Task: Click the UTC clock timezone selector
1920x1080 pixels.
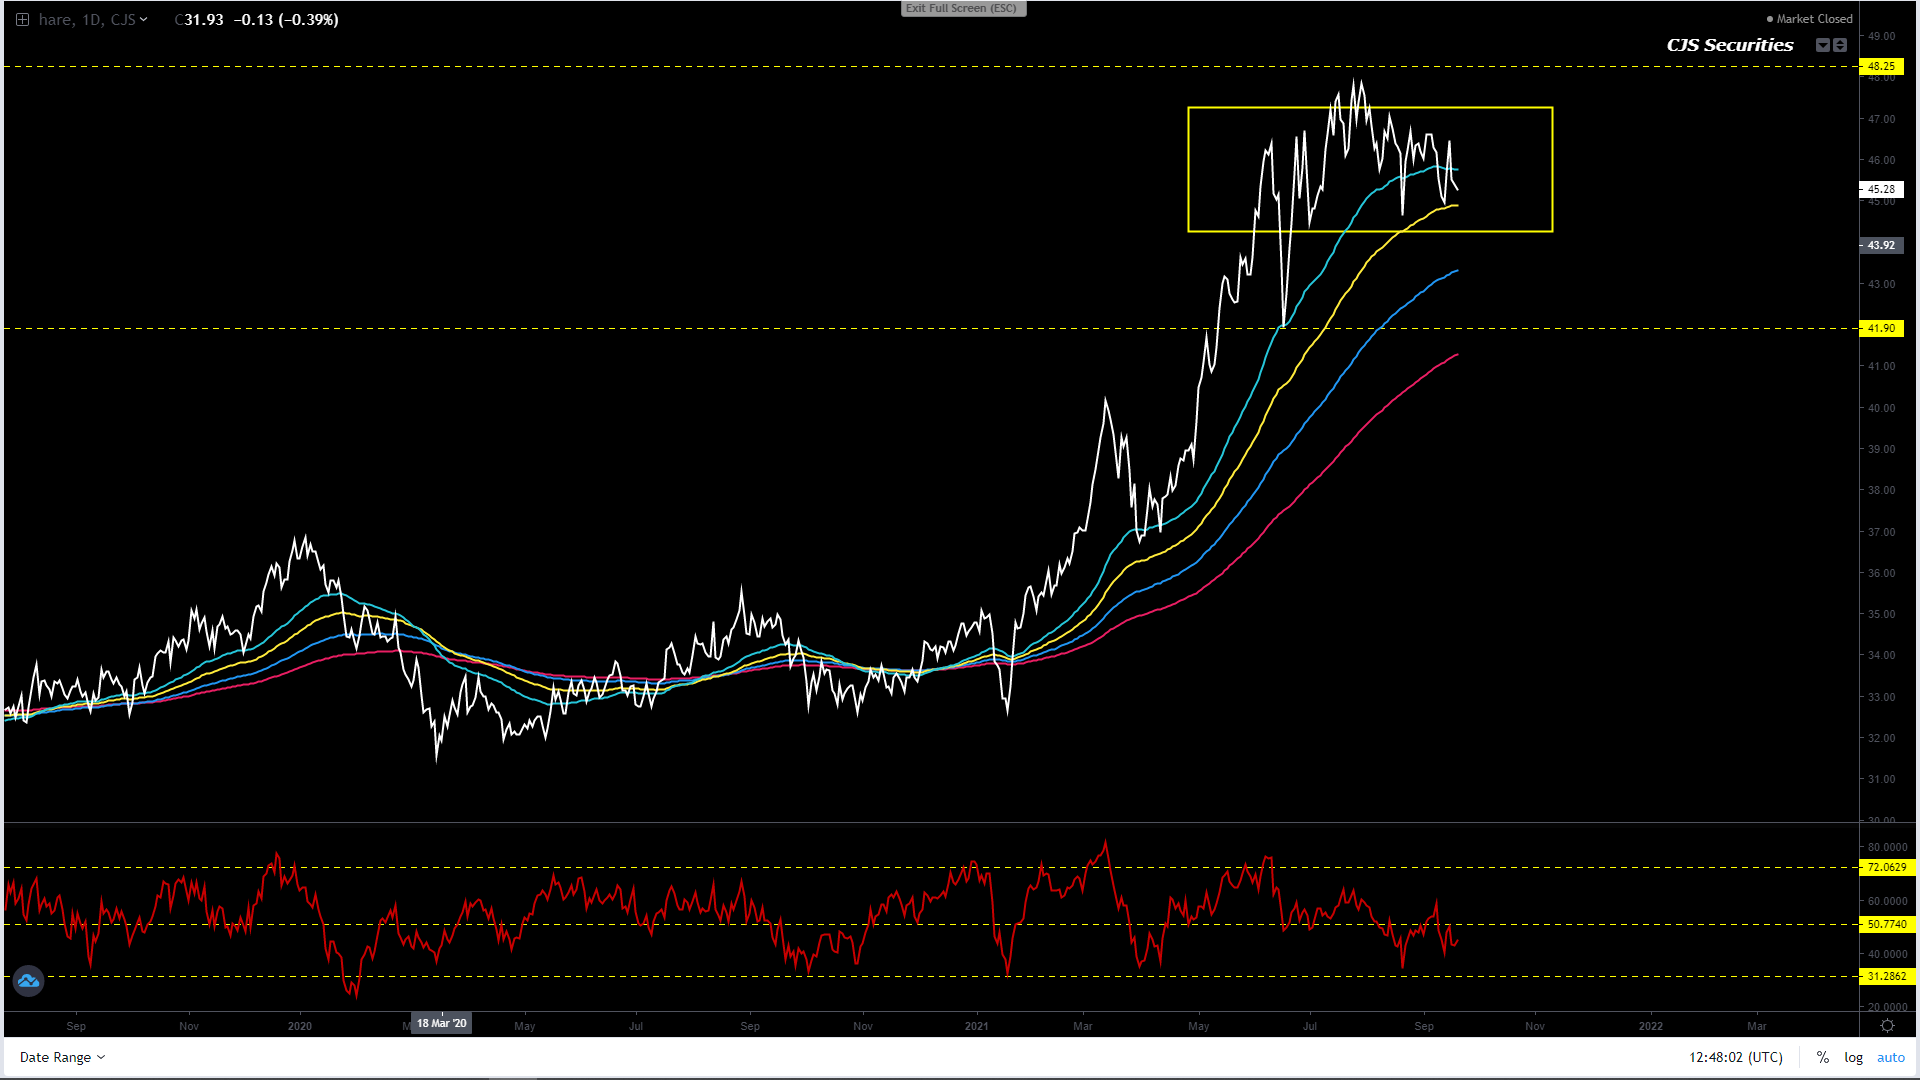Action: (x=1735, y=1057)
